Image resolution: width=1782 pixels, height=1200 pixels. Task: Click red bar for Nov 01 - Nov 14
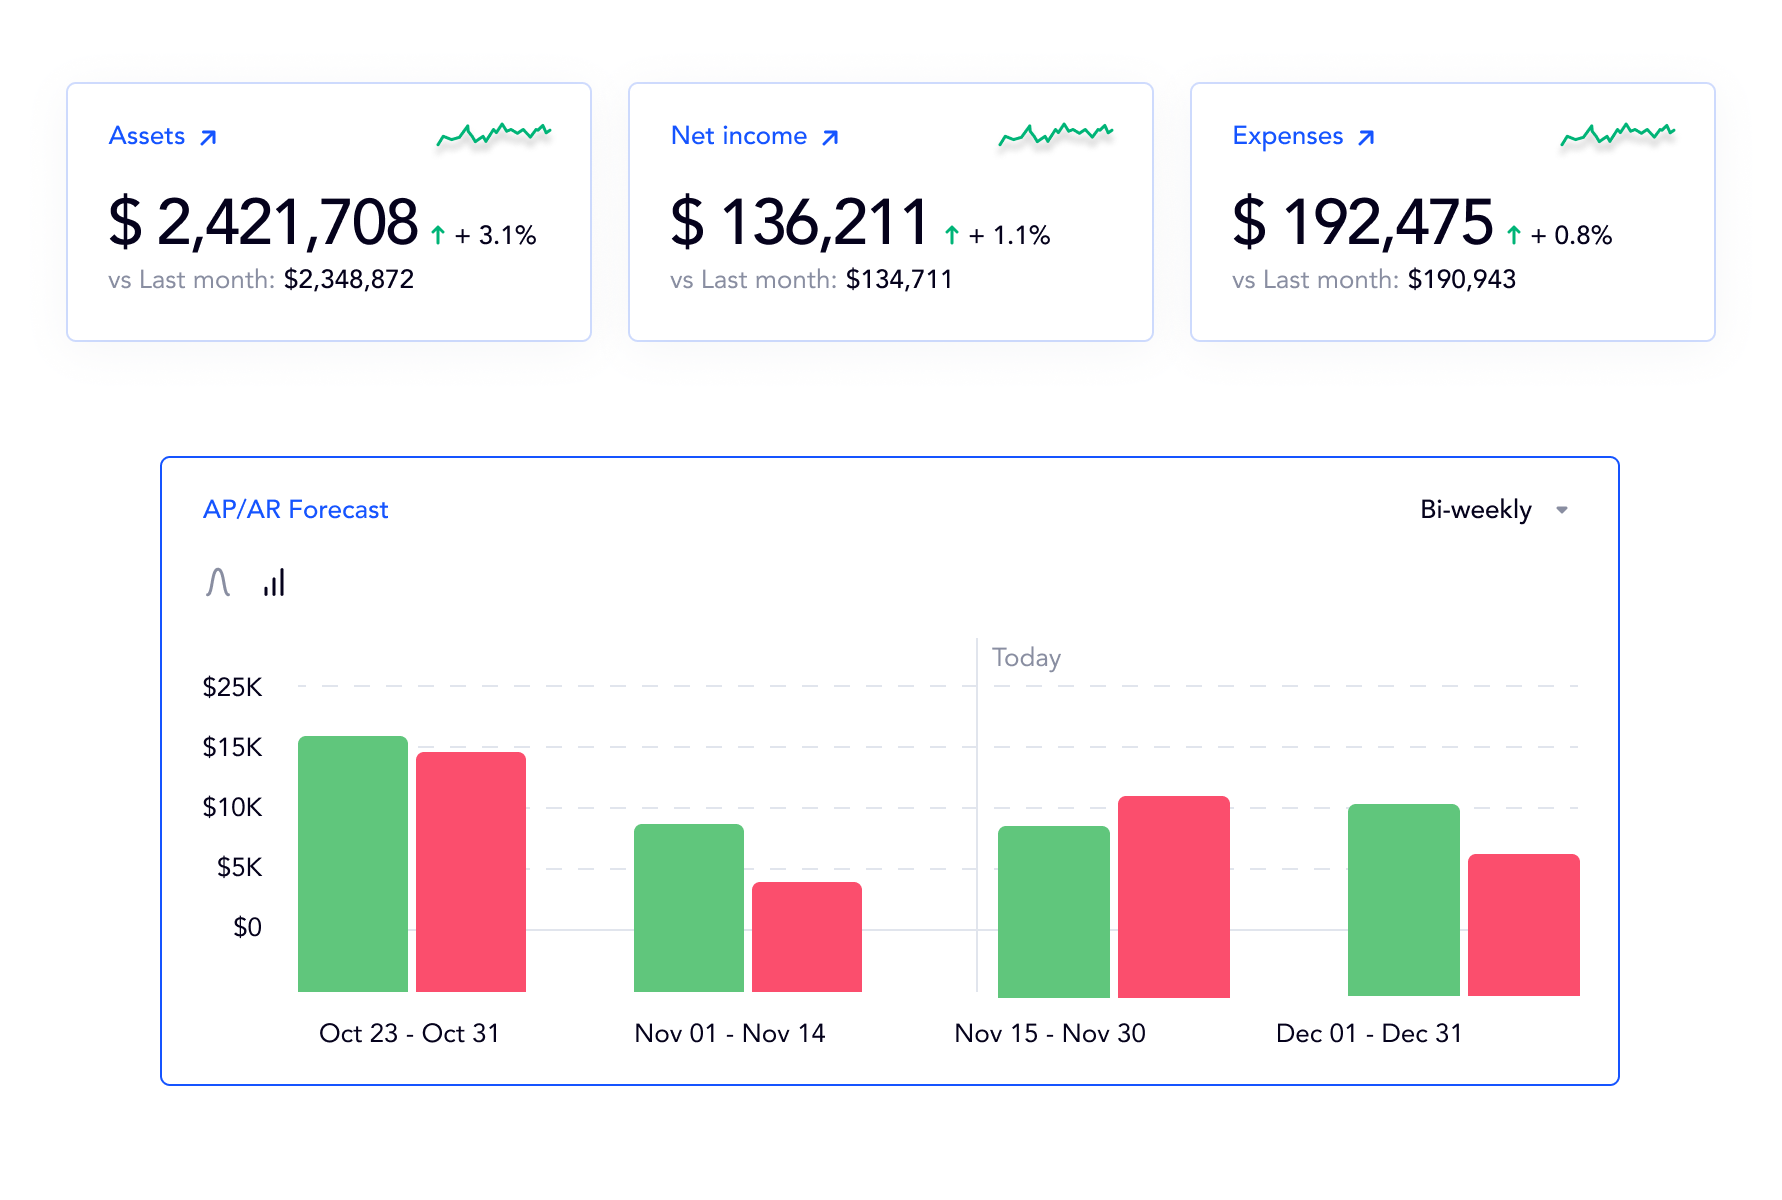point(807,937)
